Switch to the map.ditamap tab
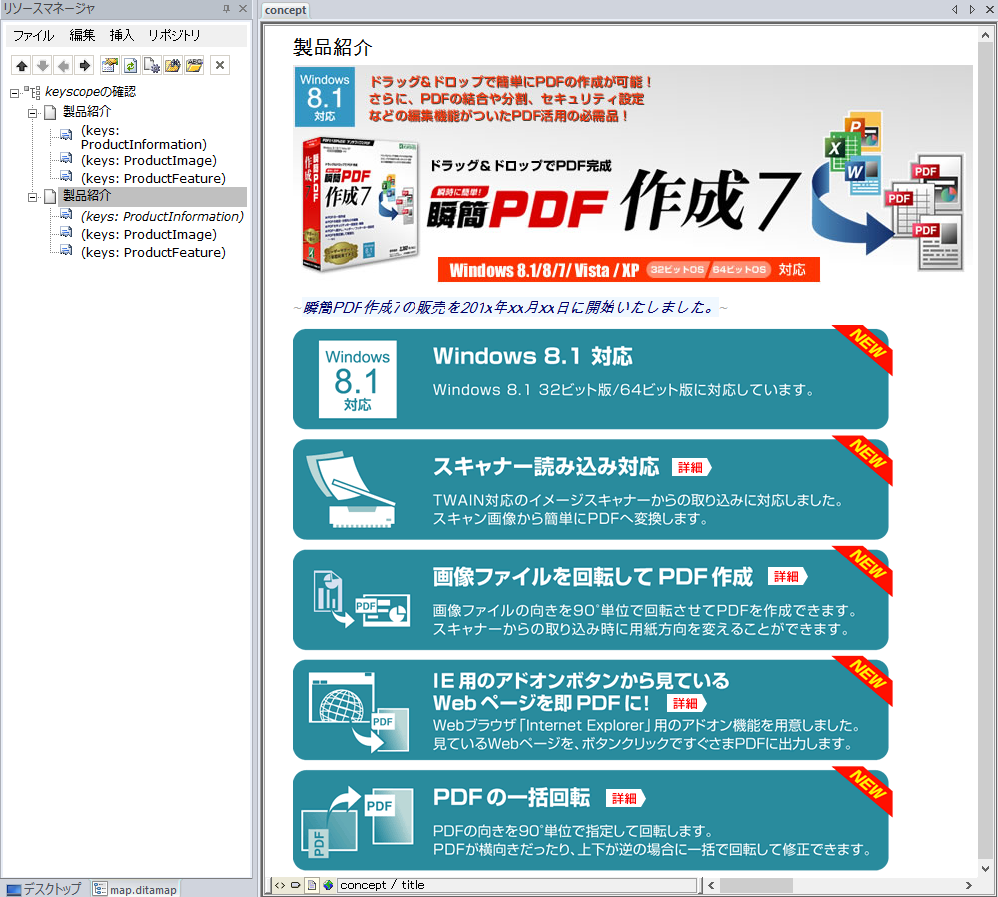The image size is (998, 897). (136, 889)
